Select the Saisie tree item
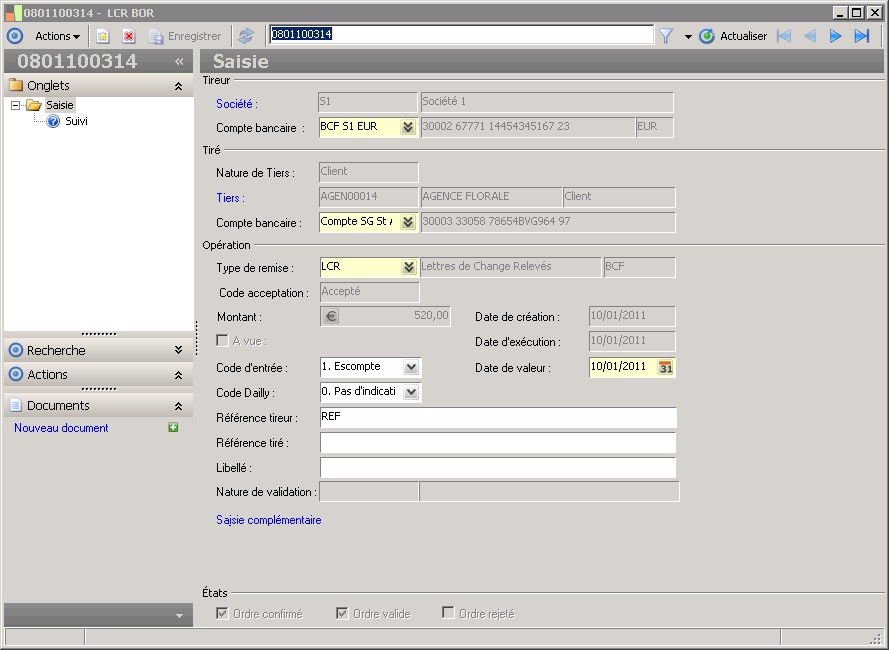Viewport: 889px width, 650px height. [x=60, y=105]
